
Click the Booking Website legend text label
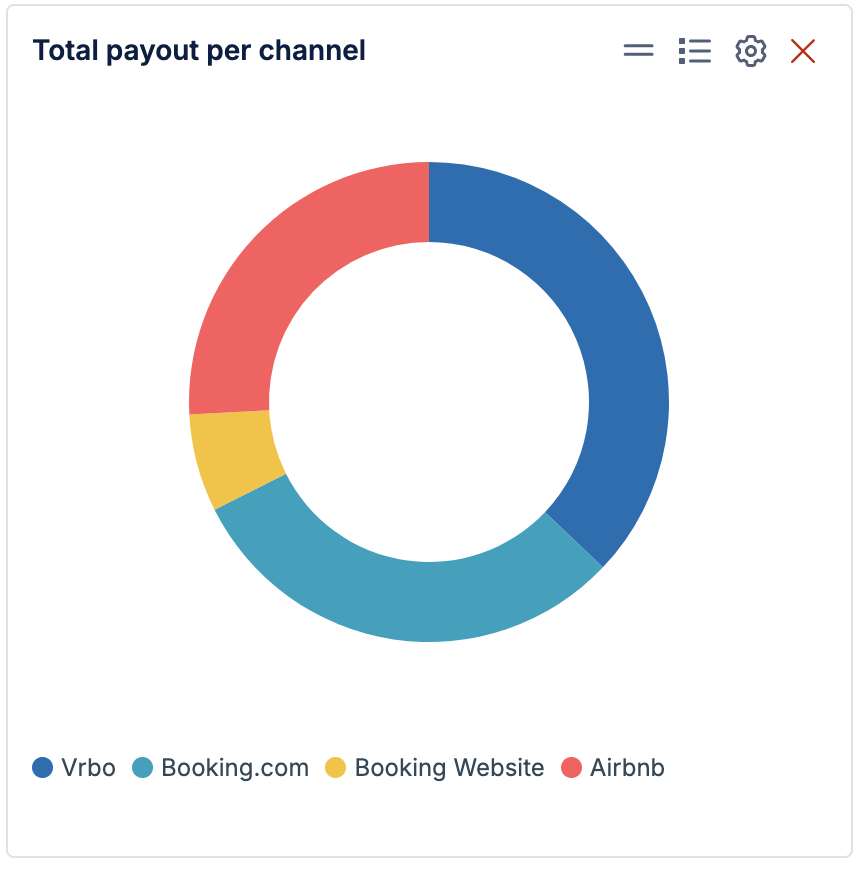click(449, 768)
